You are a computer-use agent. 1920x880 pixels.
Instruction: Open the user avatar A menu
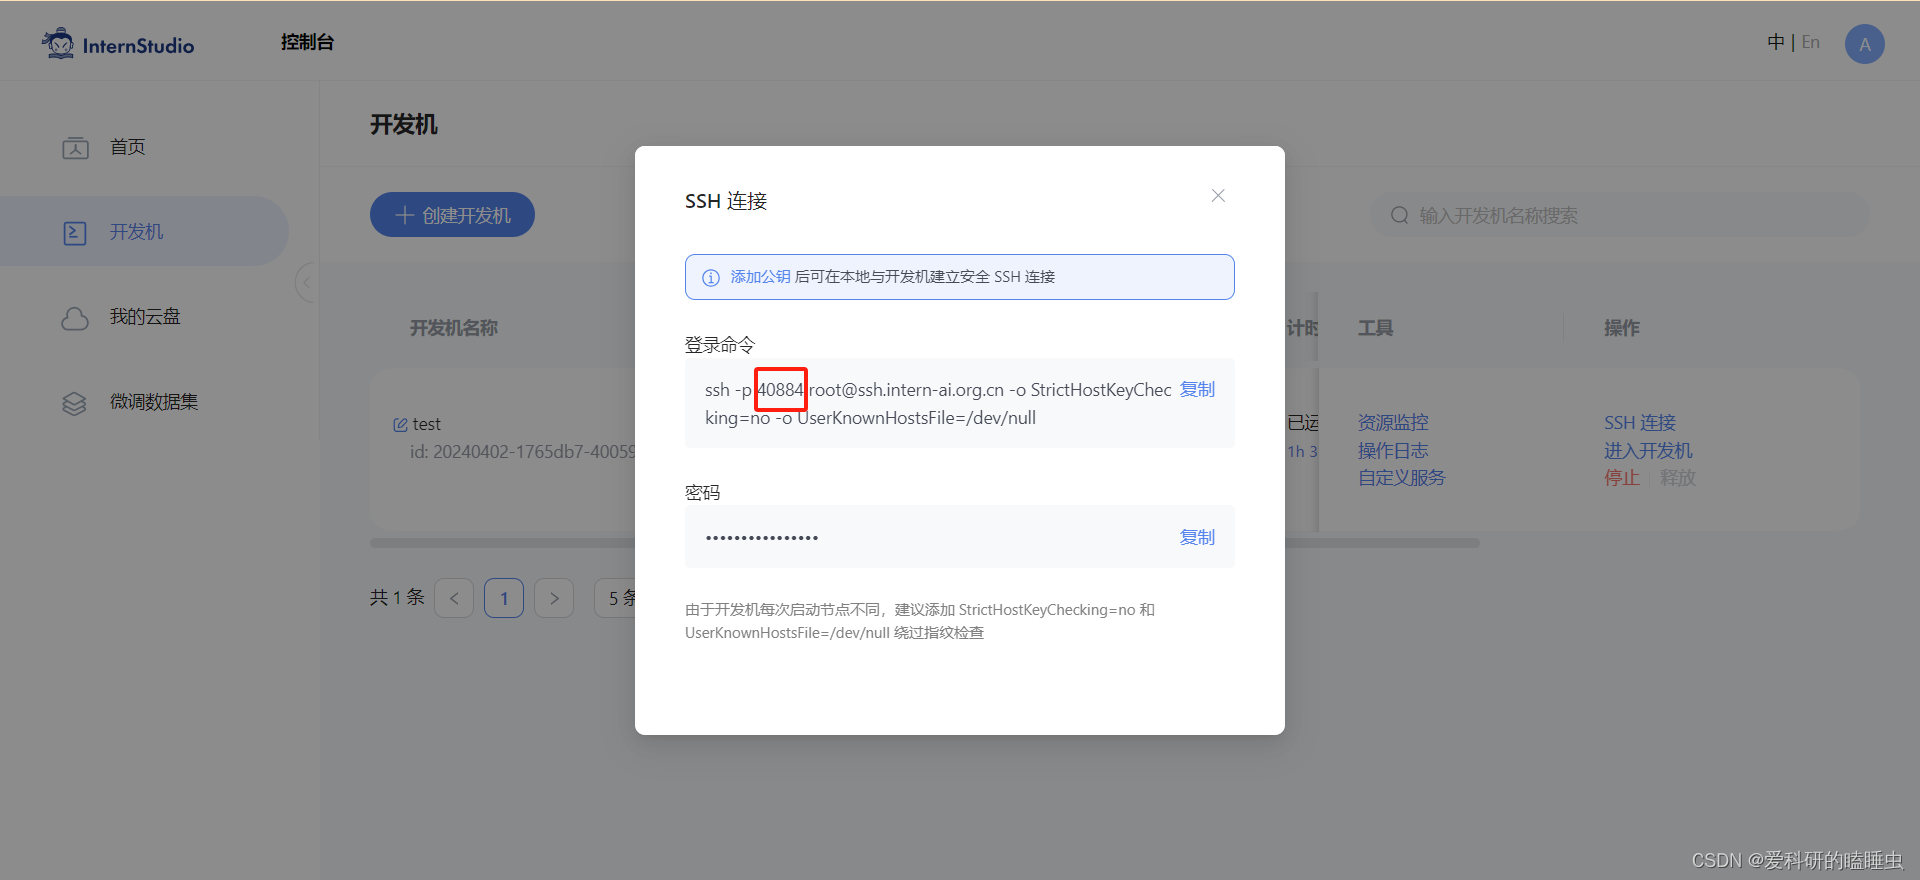pos(1865,44)
